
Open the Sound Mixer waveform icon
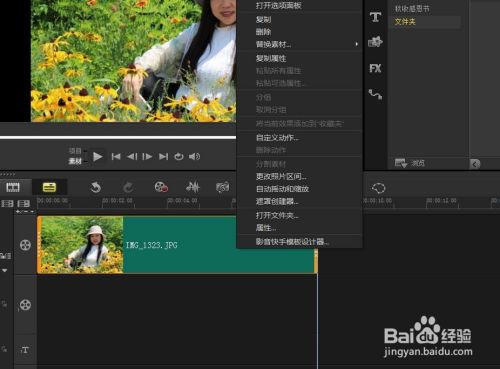click(x=193, y=187)
